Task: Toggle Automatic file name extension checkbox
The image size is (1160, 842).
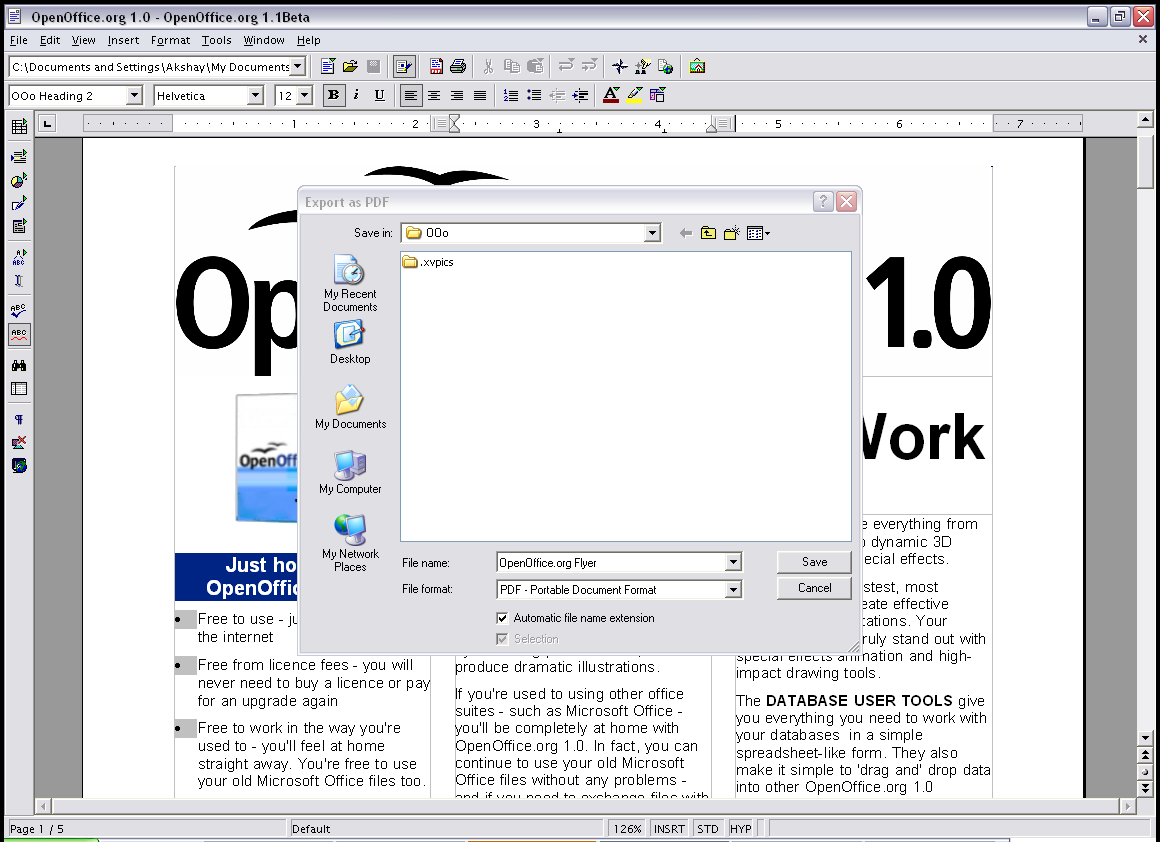Action: pyautogui.click(x=502, y=618)
